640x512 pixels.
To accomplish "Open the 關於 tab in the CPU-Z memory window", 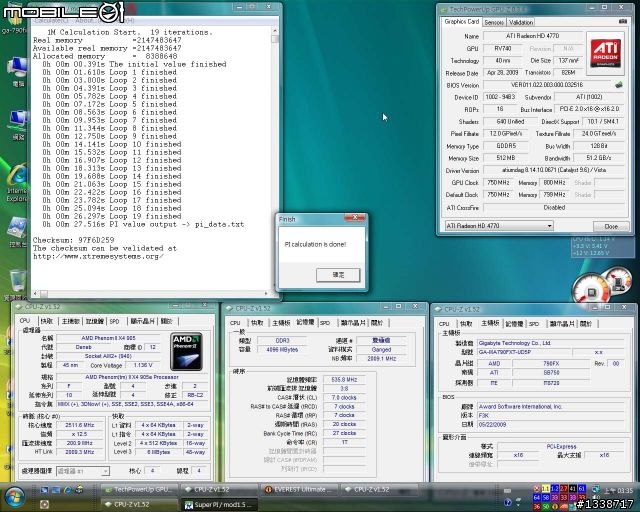I will (377, 323).
